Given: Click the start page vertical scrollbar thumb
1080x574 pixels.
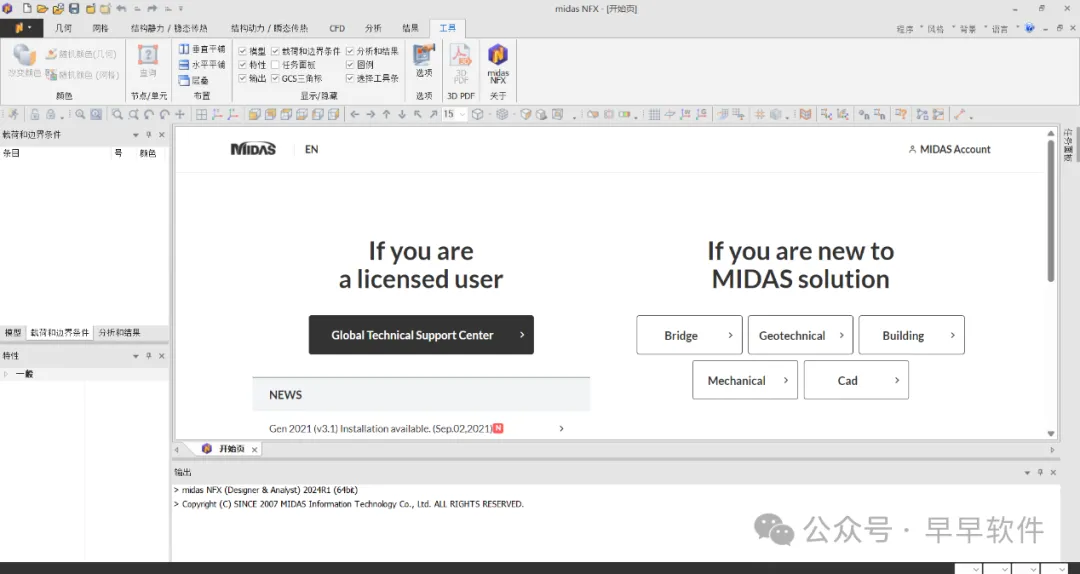Looking at the screenshot, I should click(1051, 210).
